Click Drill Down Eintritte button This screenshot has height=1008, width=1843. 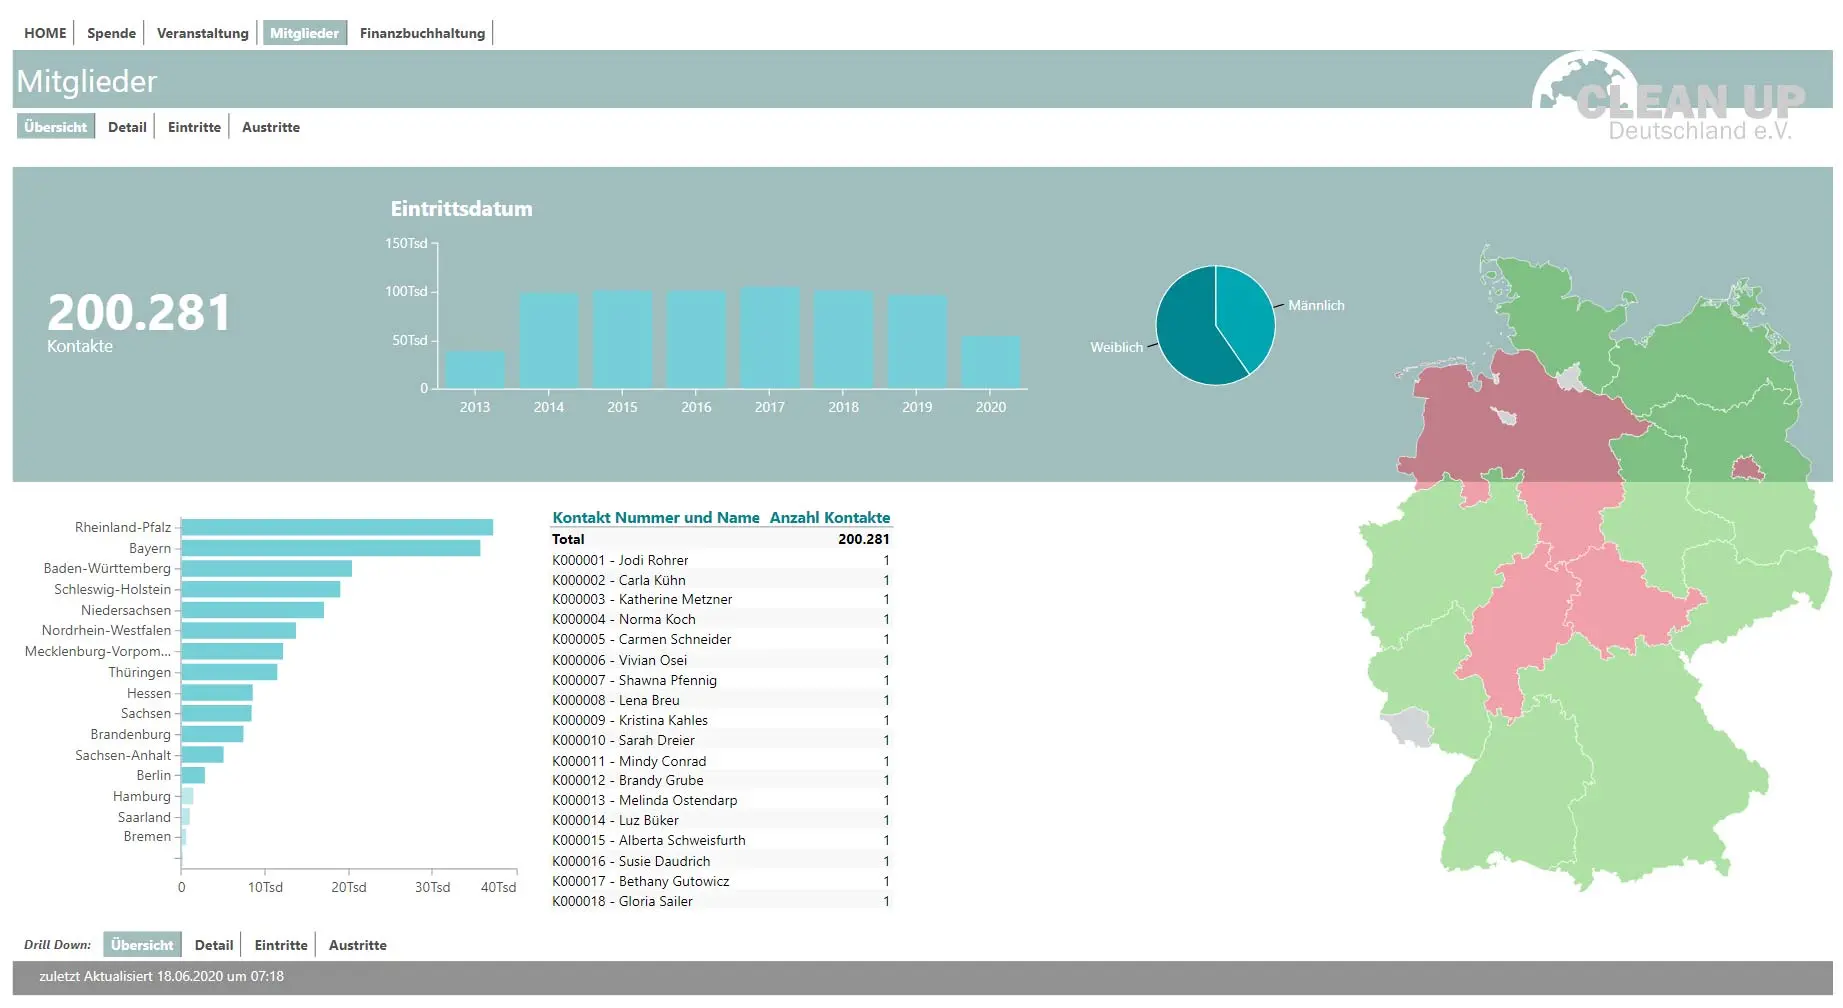pos(281,945)
